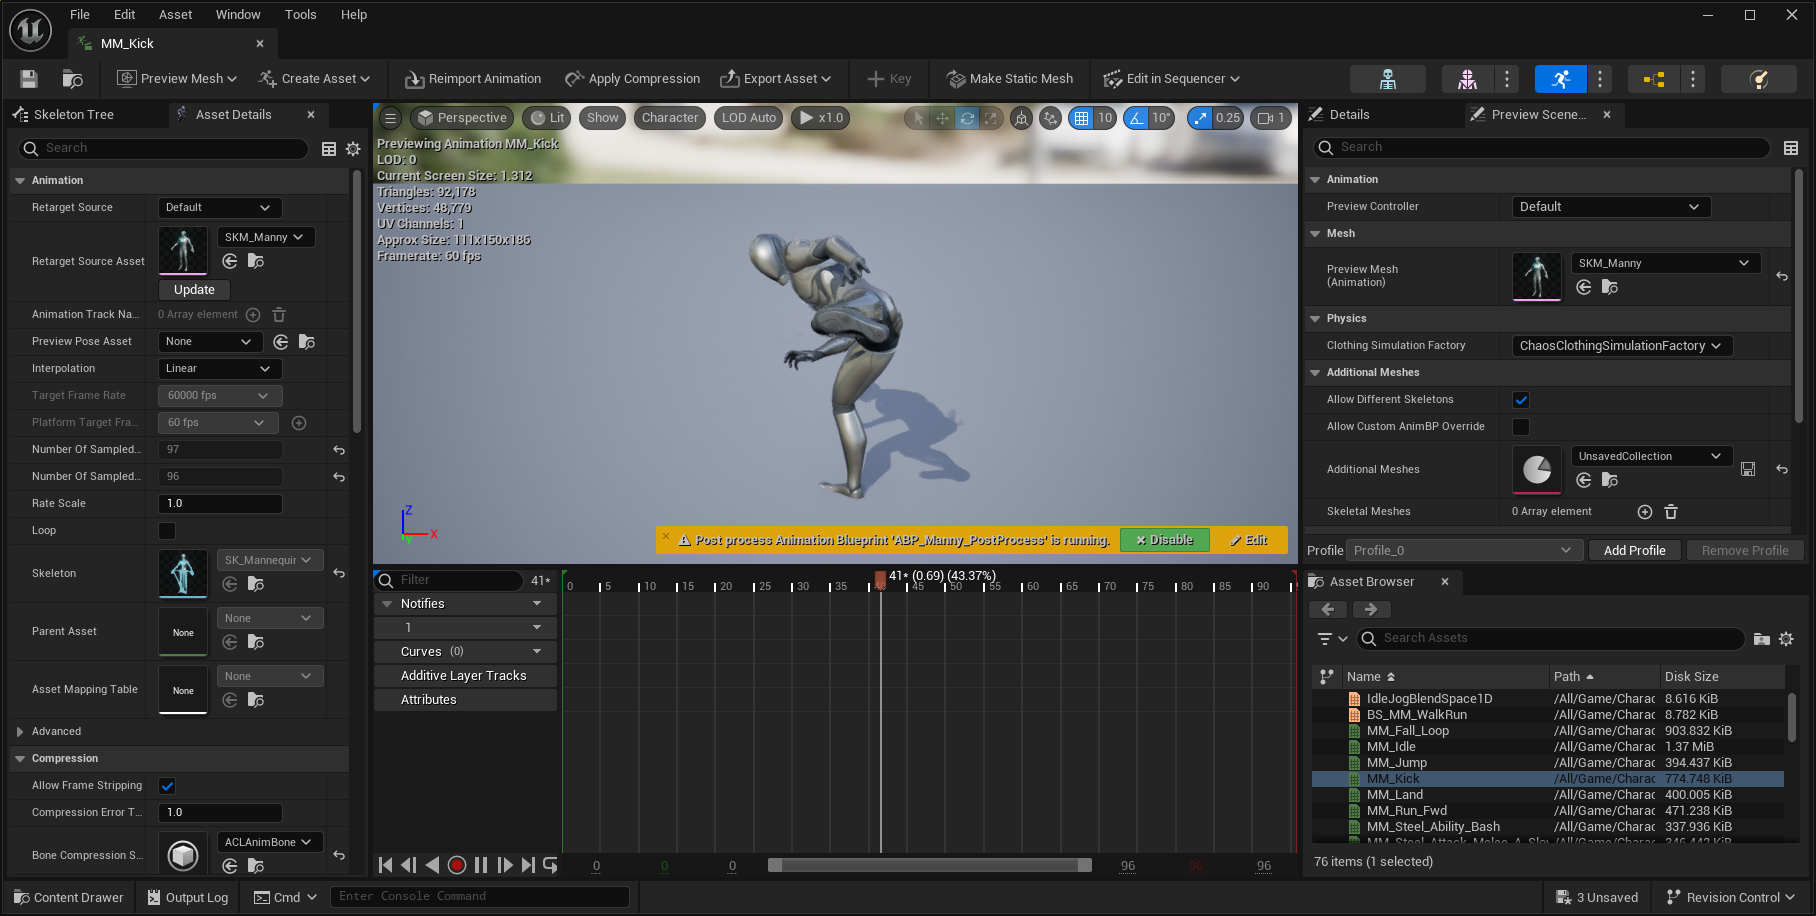1816x916 pixels.
Task: Select the Animation editor mode running-figure icon
Action: pyautogui.click(x=1561, y=79)
